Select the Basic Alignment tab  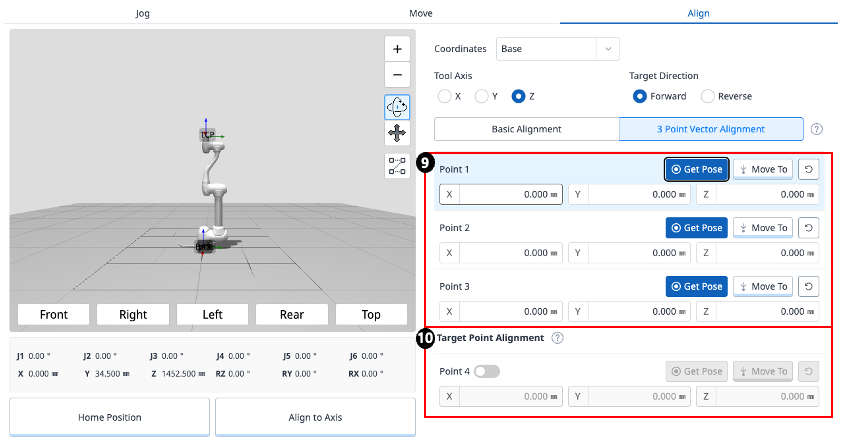click(x=526, y=129)
